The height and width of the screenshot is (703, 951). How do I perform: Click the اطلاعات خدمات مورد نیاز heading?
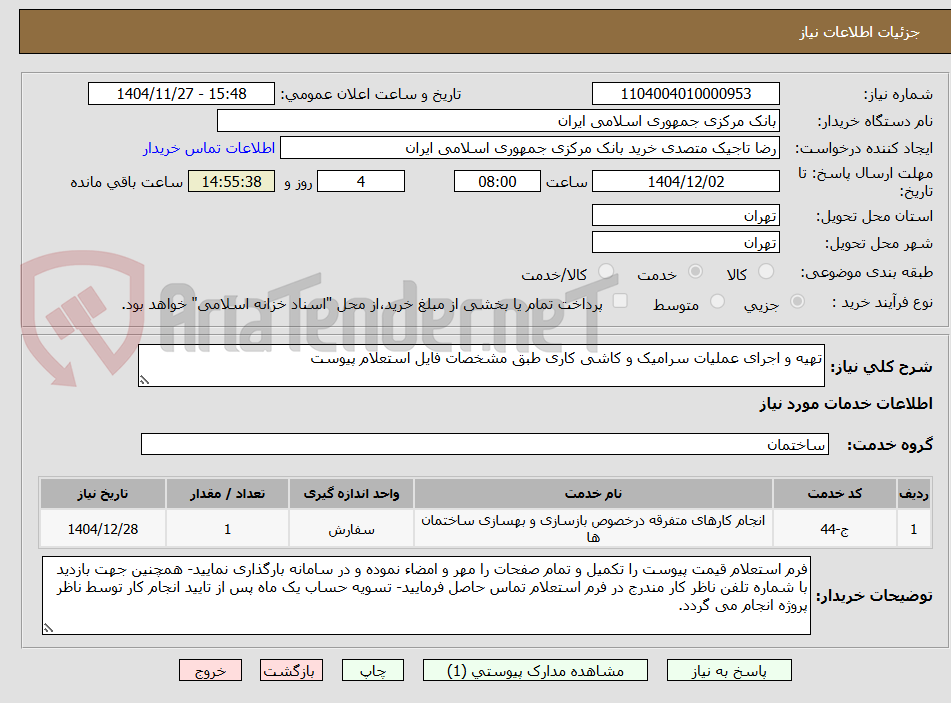pos(845,404)
